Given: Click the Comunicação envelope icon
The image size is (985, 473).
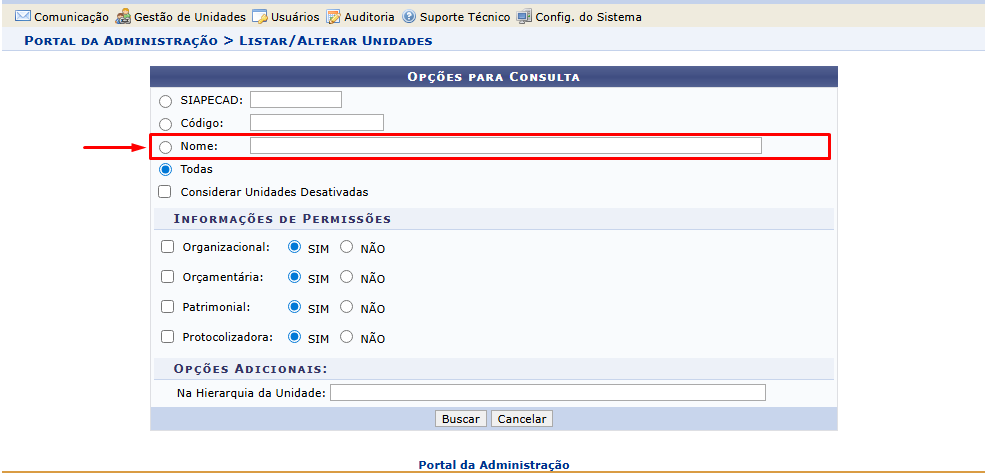Looking at the screenshot, I should 23,17.
